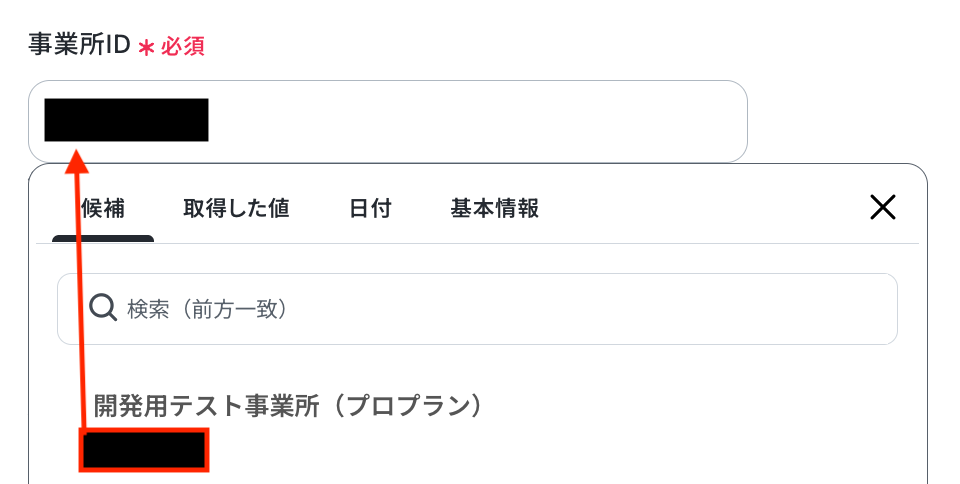This screenshot has height=484, width=960.
Task: Open the 取得した値 tab
Action: [236, 208]
